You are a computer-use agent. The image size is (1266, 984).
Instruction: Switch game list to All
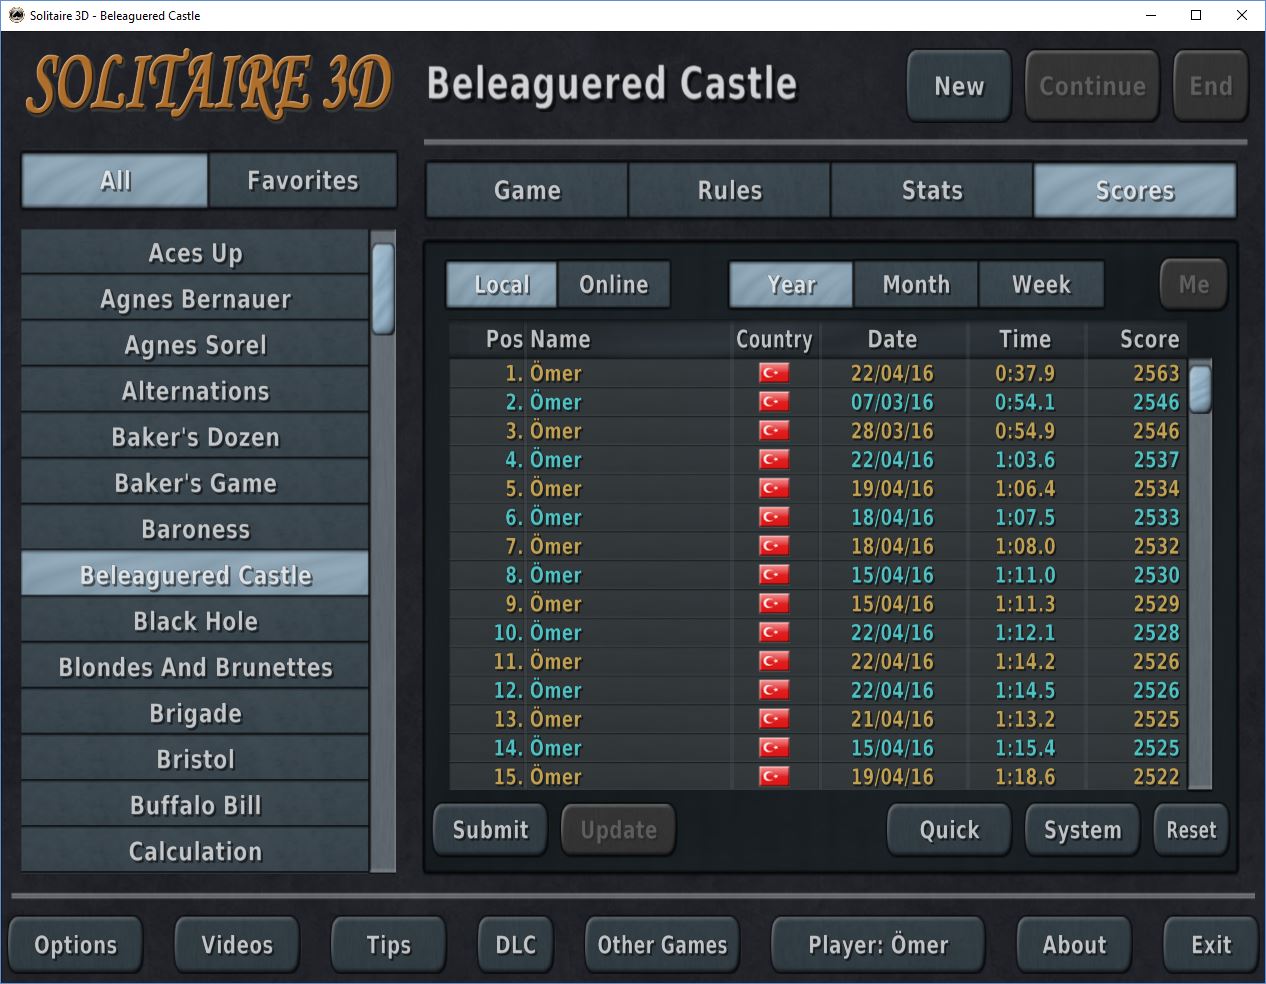pos(115,181)
